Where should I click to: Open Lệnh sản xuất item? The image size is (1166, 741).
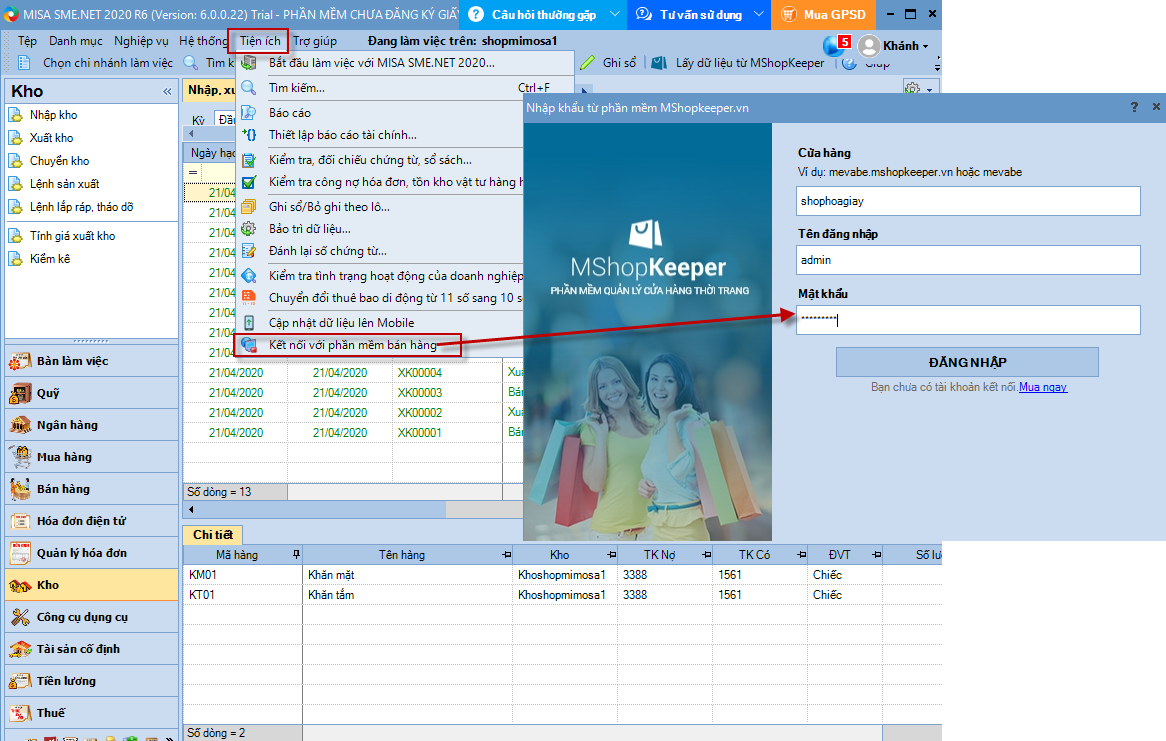pyautogui.click(x=64, y=184)
